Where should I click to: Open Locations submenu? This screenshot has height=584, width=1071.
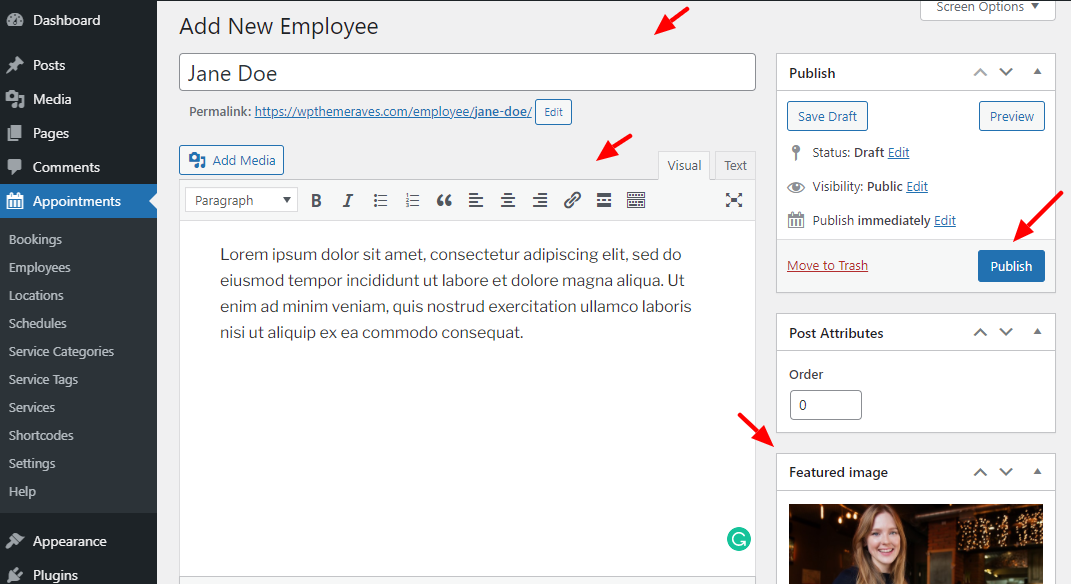[x=36, y=296]
